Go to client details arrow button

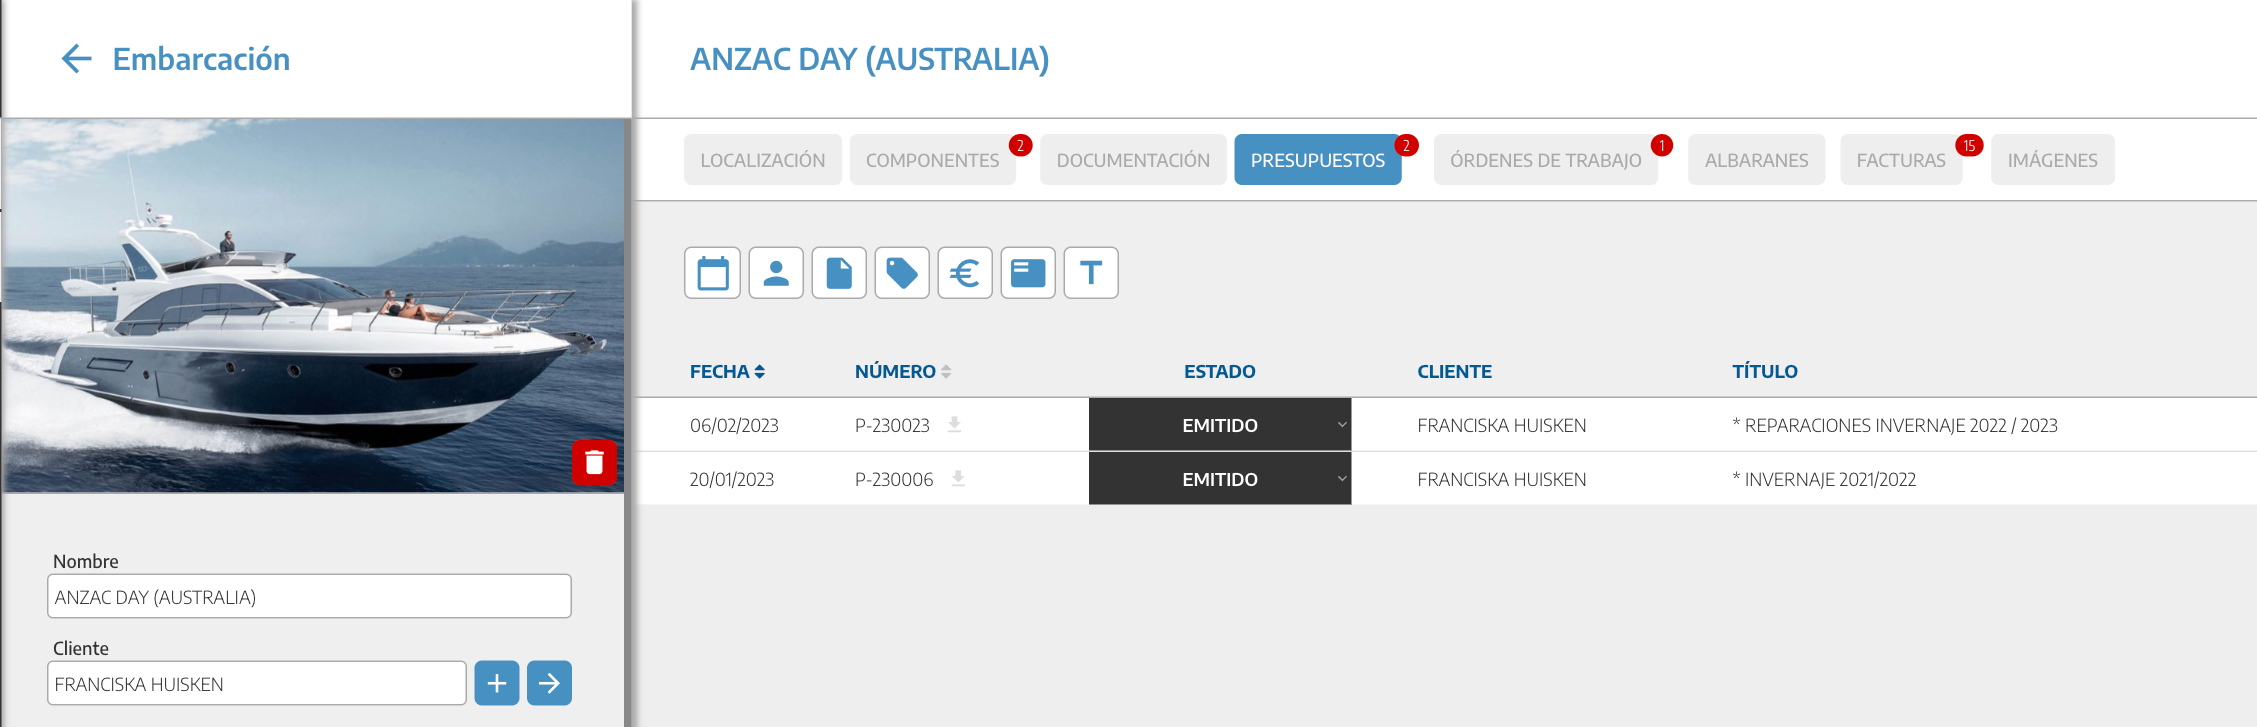pos(549,683)
